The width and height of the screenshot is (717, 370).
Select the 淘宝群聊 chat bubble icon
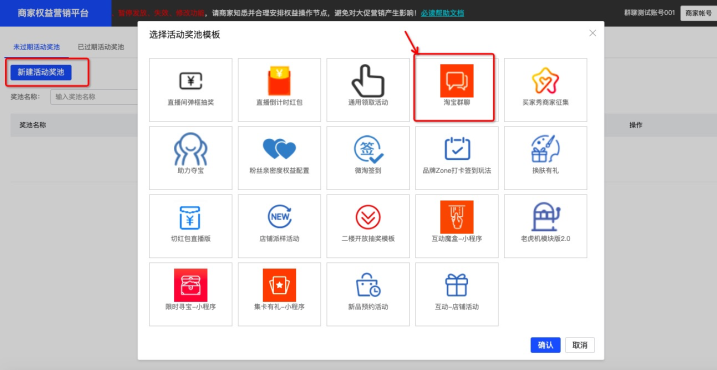pos(456,80)
